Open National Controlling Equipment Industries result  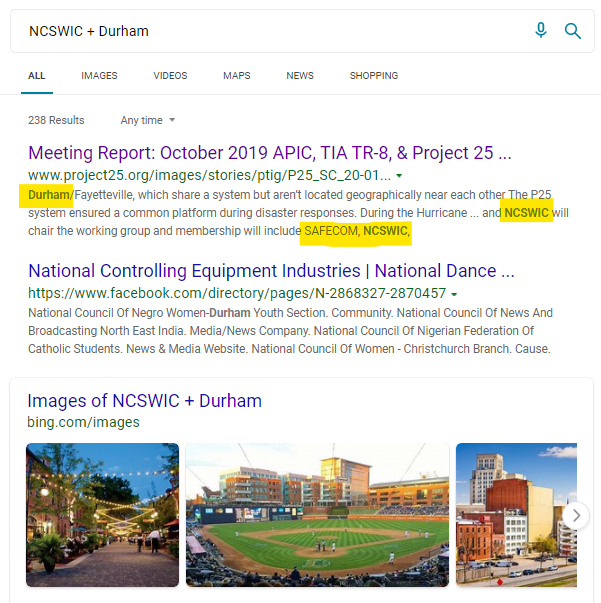pyautogui.click(x=271, y=271)
